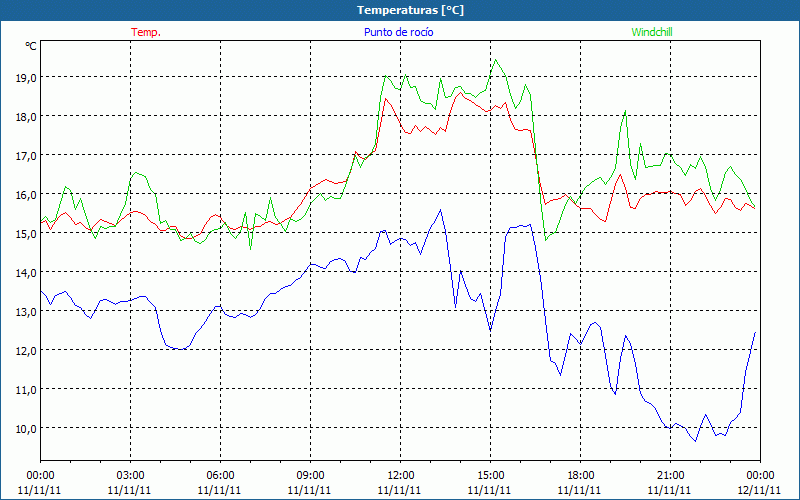Click the 18:00 time axis label
This screenshot has height=500, width=800.
click(581, 476)
